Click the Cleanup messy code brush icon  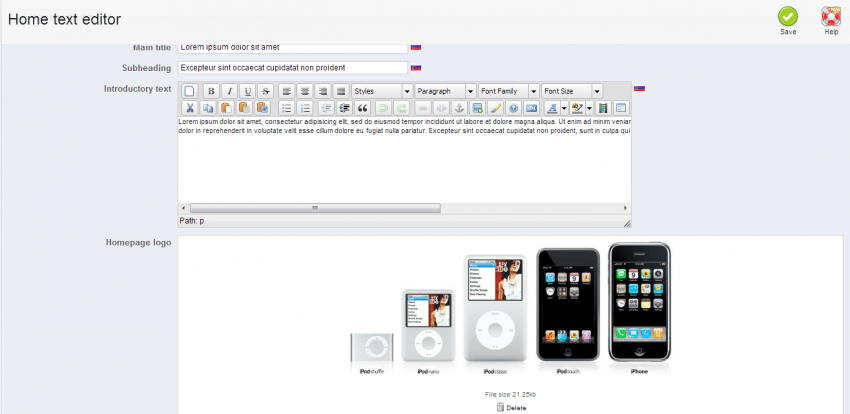[x=495, y=107]
